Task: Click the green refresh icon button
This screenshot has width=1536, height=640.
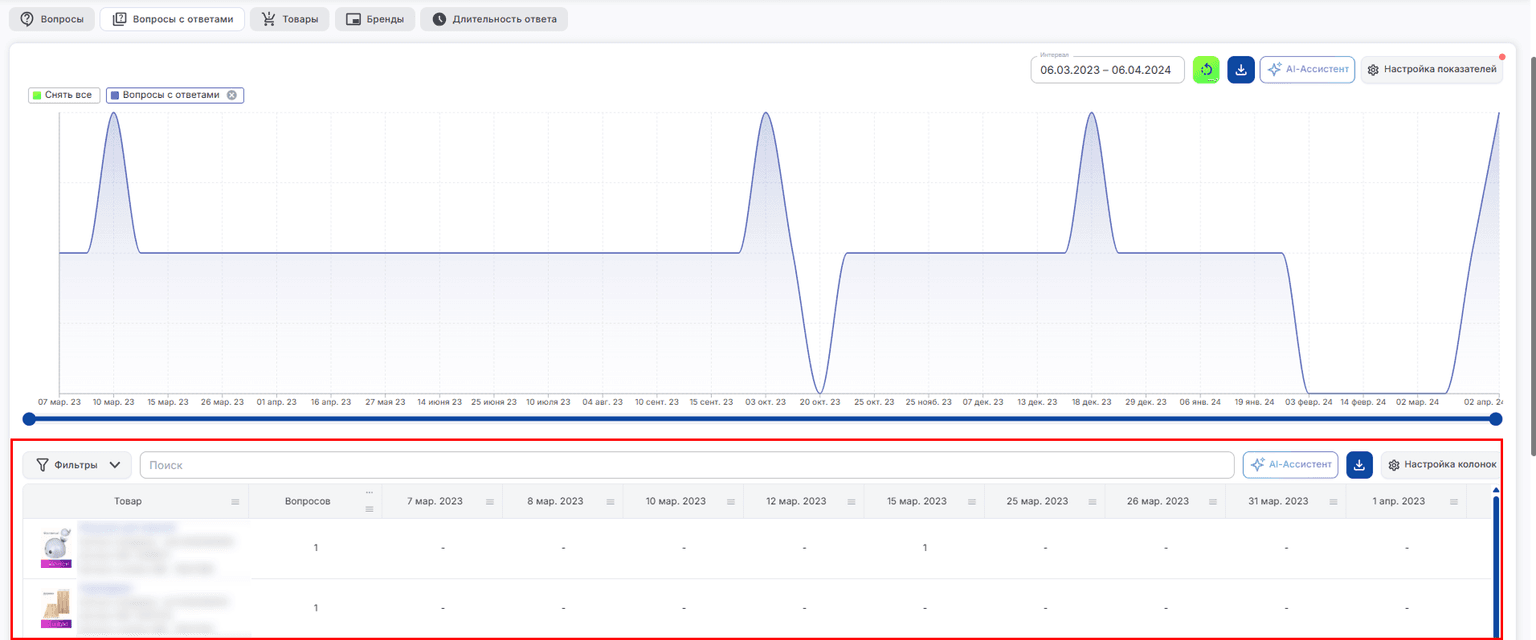Action: [x=1207, y=70]
